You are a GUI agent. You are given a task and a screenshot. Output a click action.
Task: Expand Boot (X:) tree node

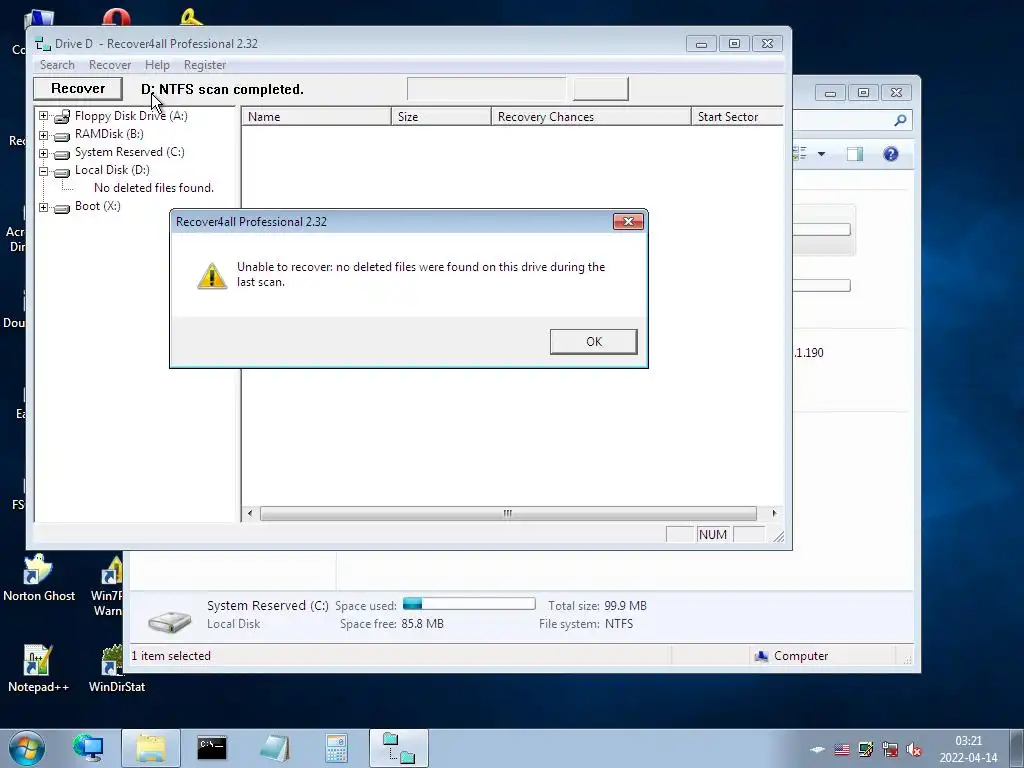[43, 207]
